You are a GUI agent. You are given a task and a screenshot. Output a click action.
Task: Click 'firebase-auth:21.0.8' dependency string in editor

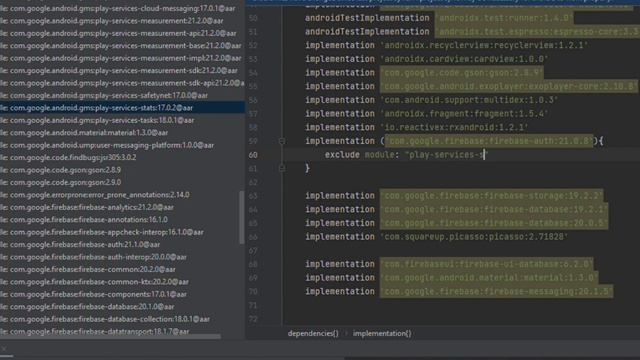489,141
